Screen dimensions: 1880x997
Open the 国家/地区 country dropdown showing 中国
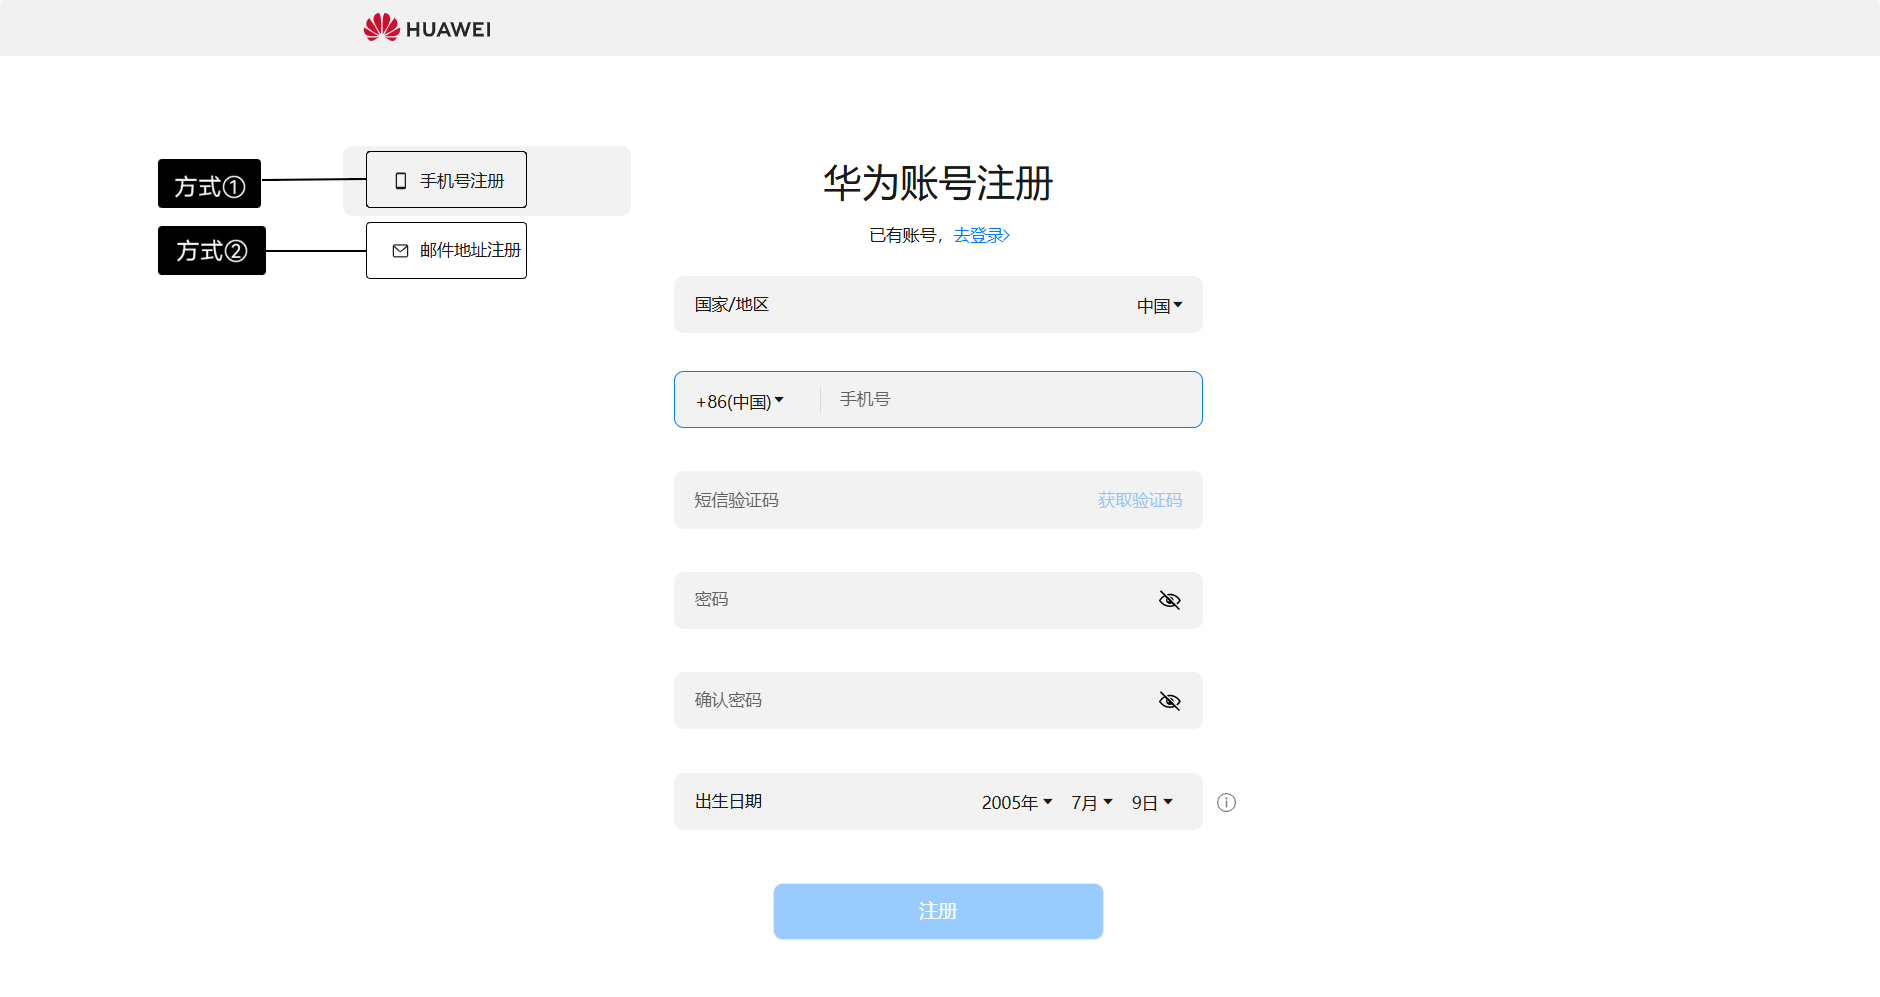[x=1160, y=305]
